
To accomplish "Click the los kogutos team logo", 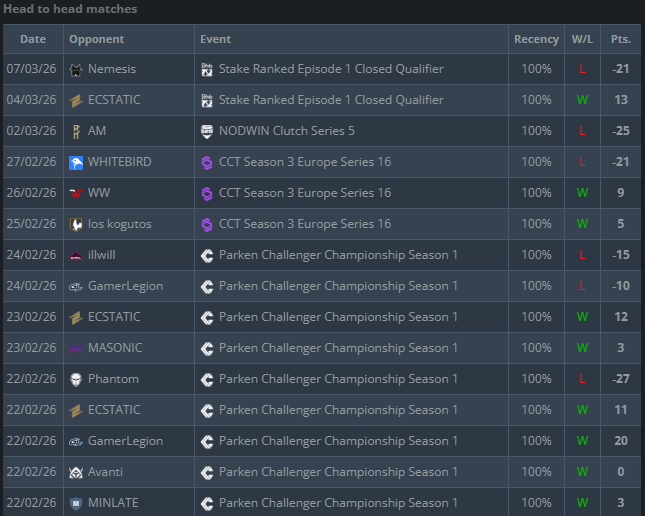I will [x=76, y=225].
